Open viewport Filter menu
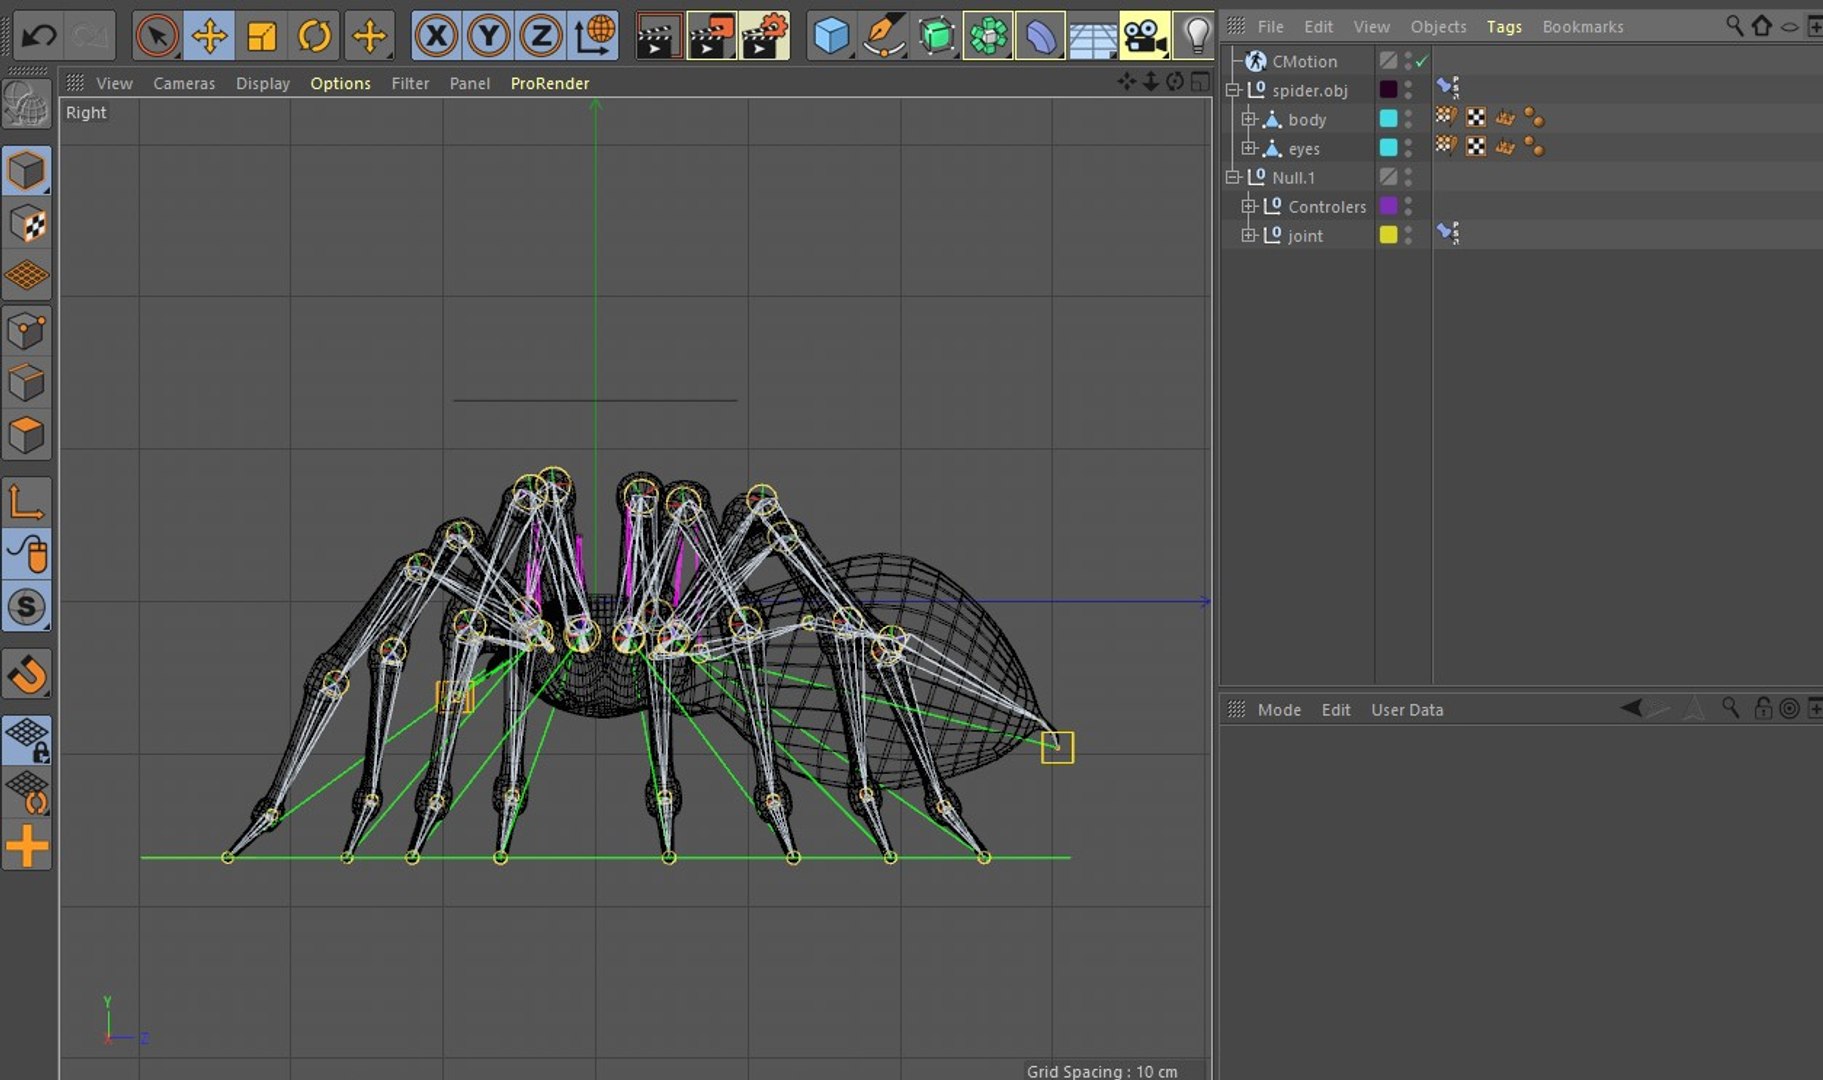Viewport: 1823px width, 1080px height. [x=410, y=83]
